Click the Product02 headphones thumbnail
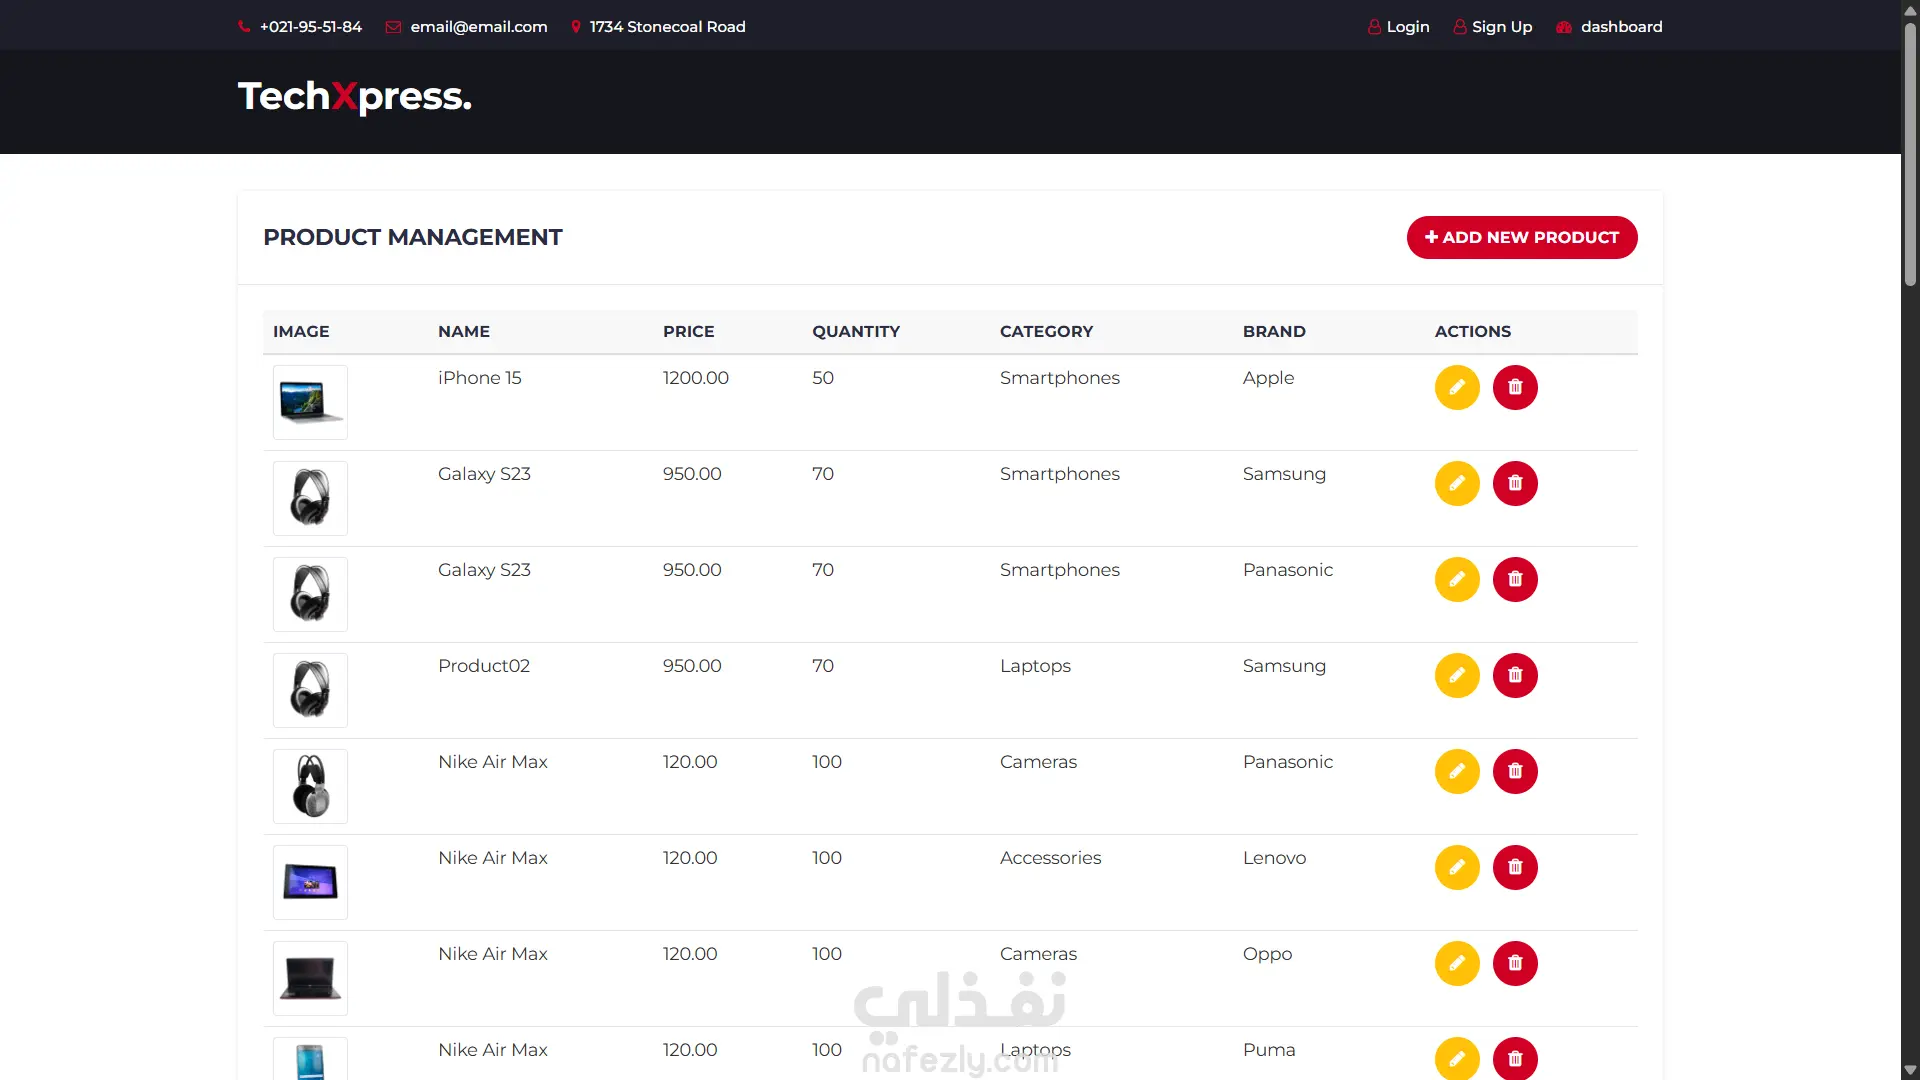The image size is (1920, 1080). [x=310, y=690]
